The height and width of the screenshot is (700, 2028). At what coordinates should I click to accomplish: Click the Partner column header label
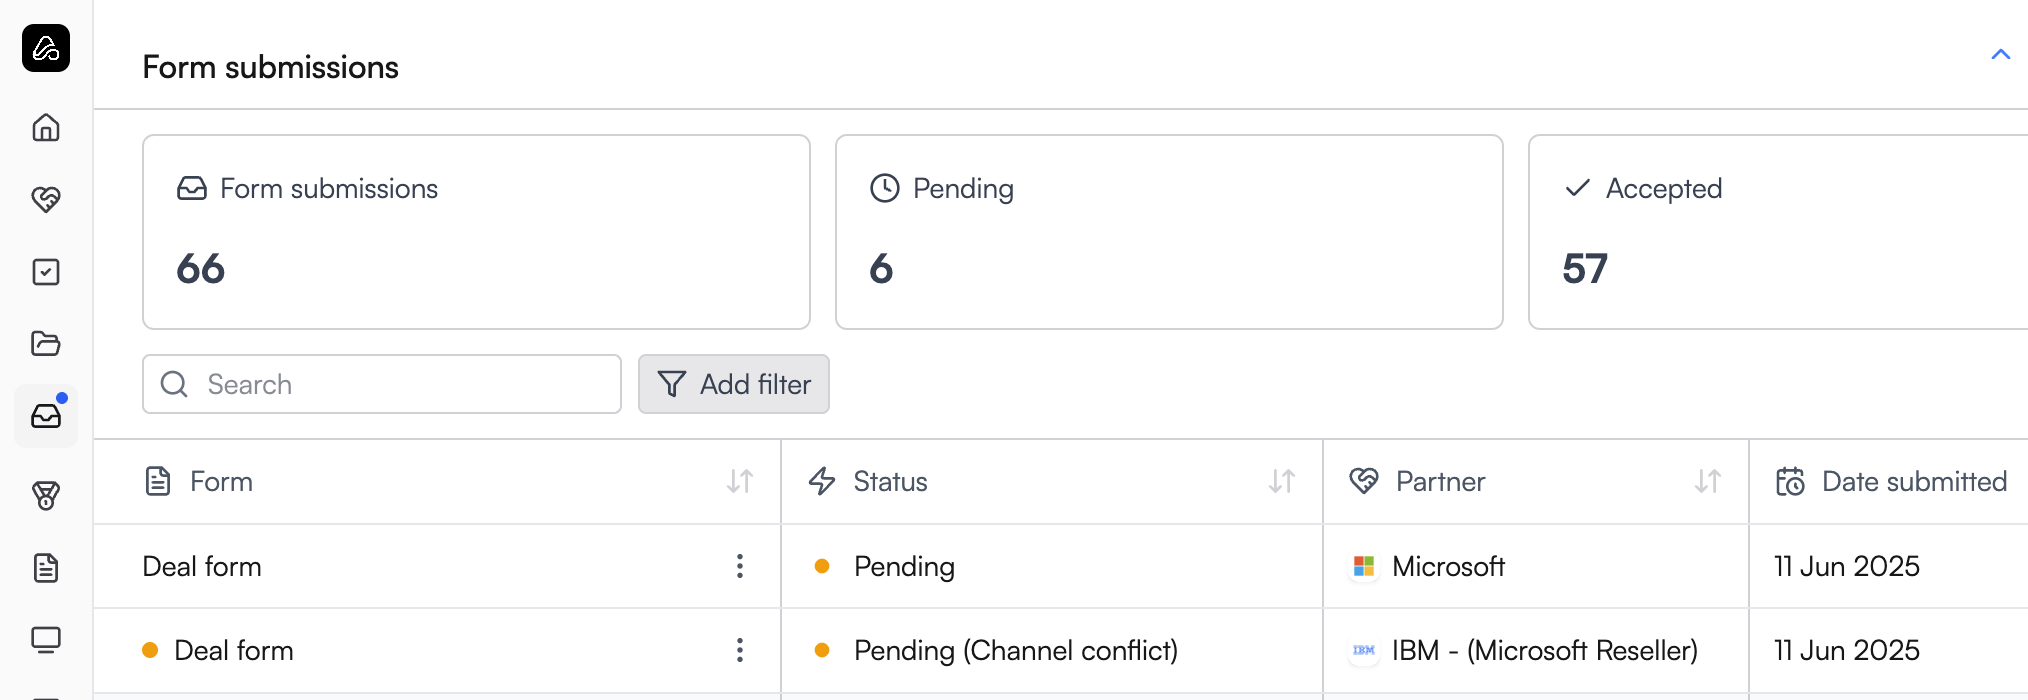click(x=1440, y=482)
